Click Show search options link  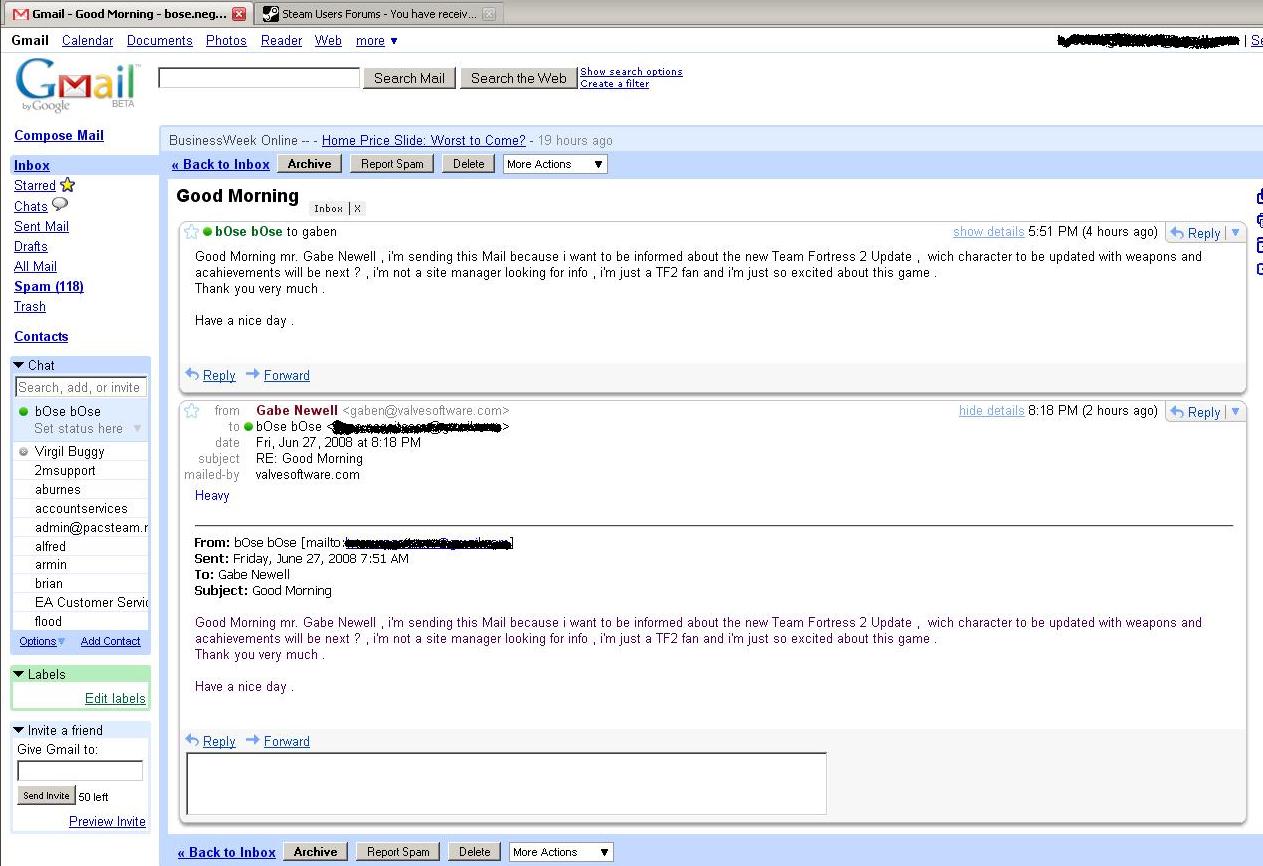click(x=631, y=72)
